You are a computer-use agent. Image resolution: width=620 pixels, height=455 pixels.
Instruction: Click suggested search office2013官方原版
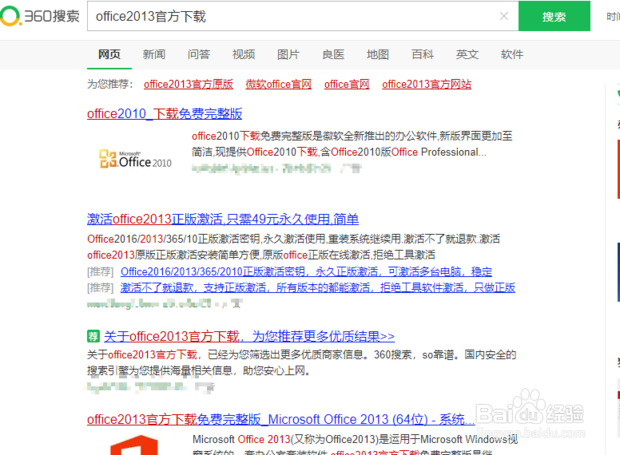[x=188, y=84]
